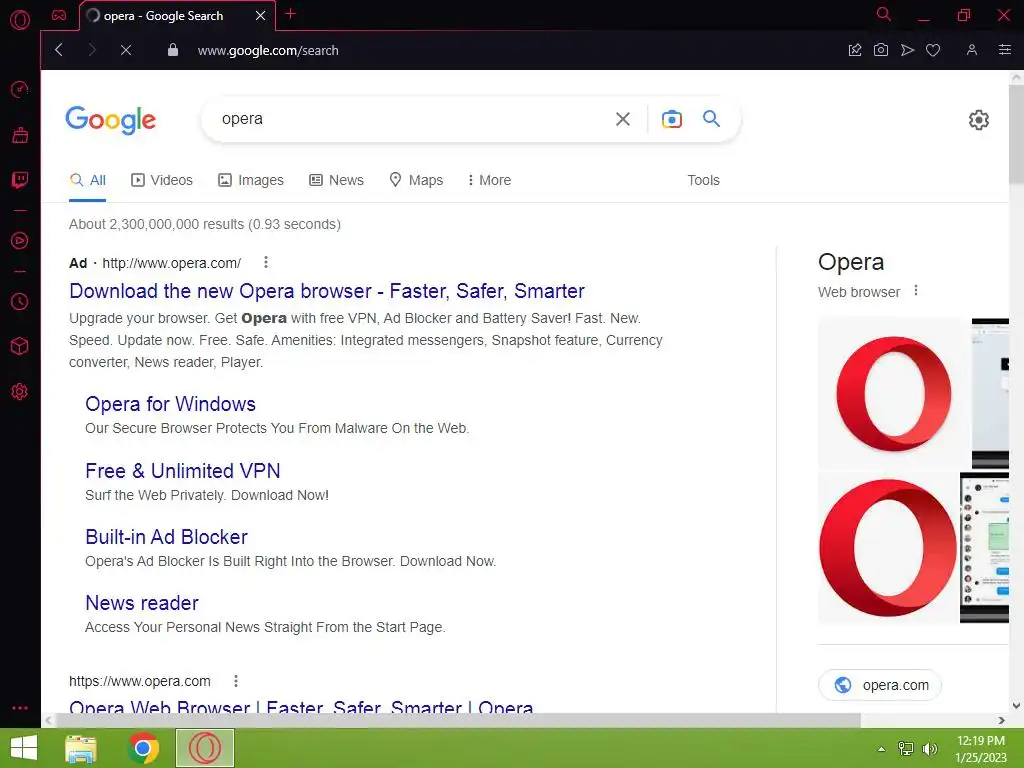Open options dots beside https://www.opera.com result
Screen dimensions: 1024x768
coord(236,681)
